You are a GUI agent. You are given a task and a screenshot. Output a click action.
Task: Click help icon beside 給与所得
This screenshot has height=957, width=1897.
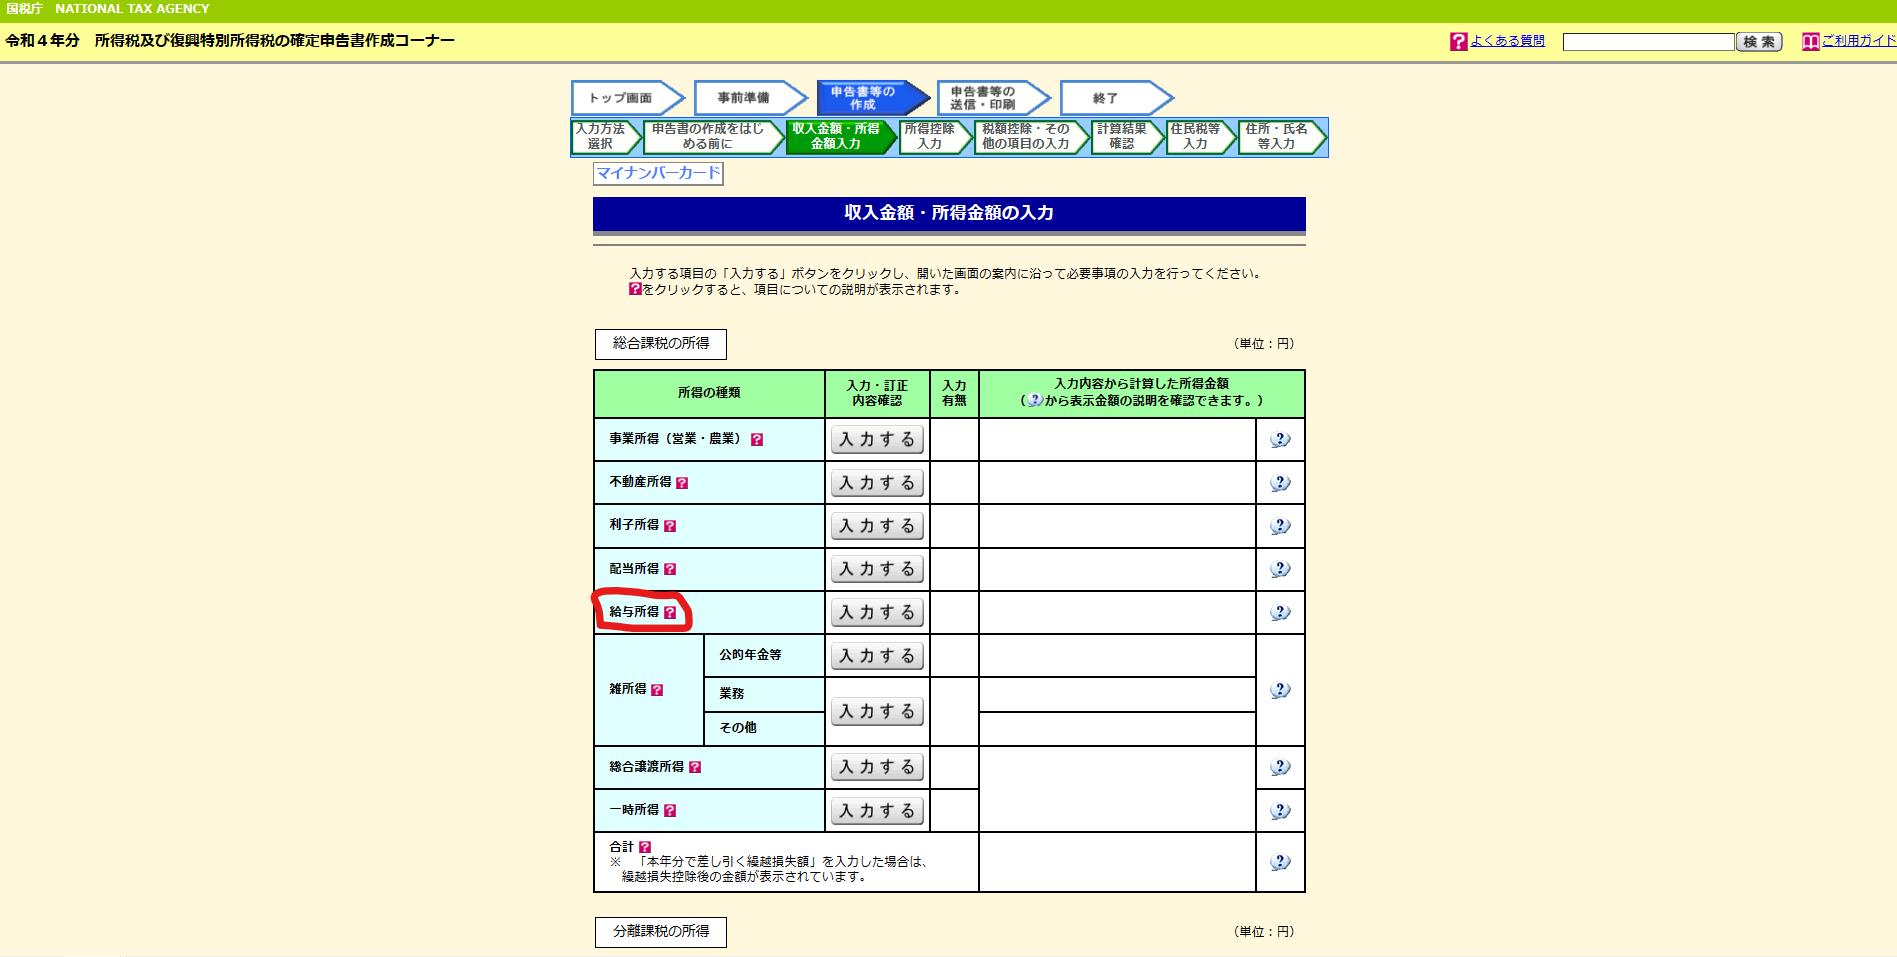click(x=670, y=613)
